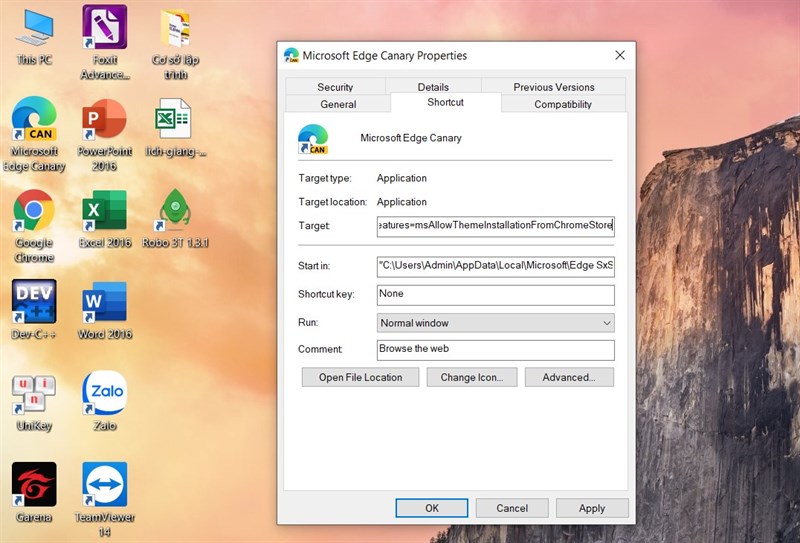The image size is (800, 543).
Task: Select the Shortcut tab
Action: click(445, 102)
